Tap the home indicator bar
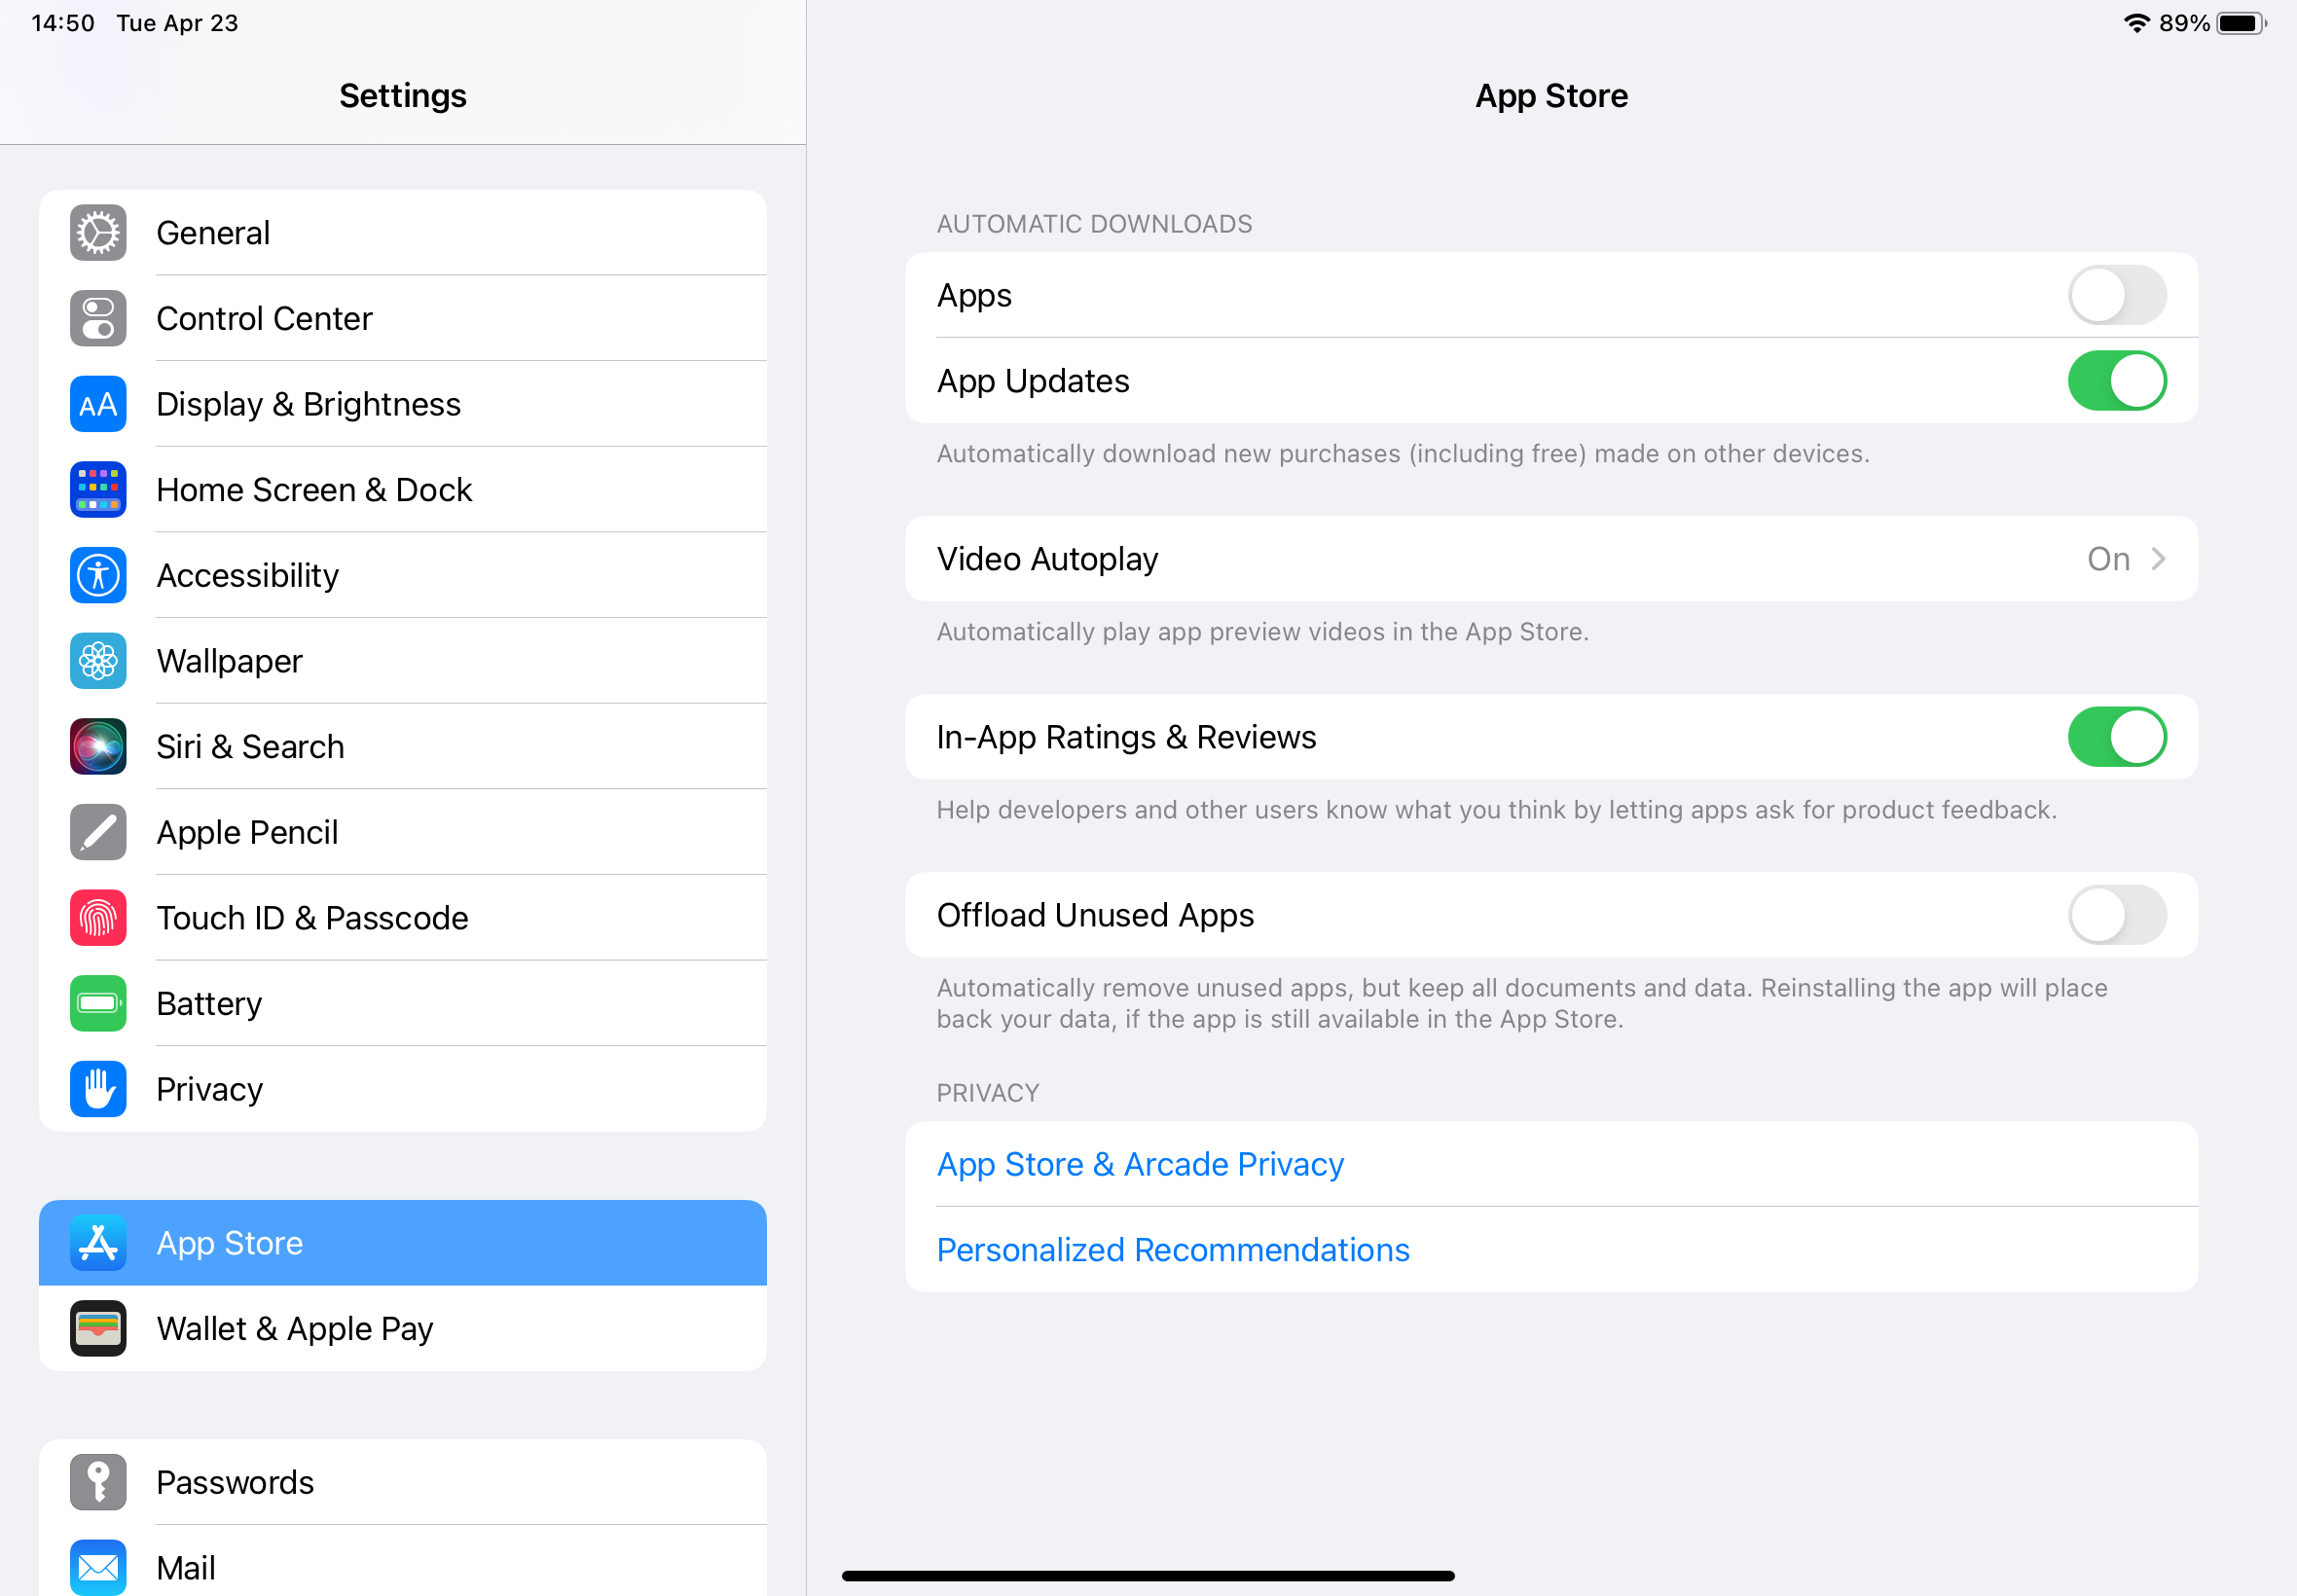The height and width of the screenshot is (1596, 2297). [x=1148, y=1577]
